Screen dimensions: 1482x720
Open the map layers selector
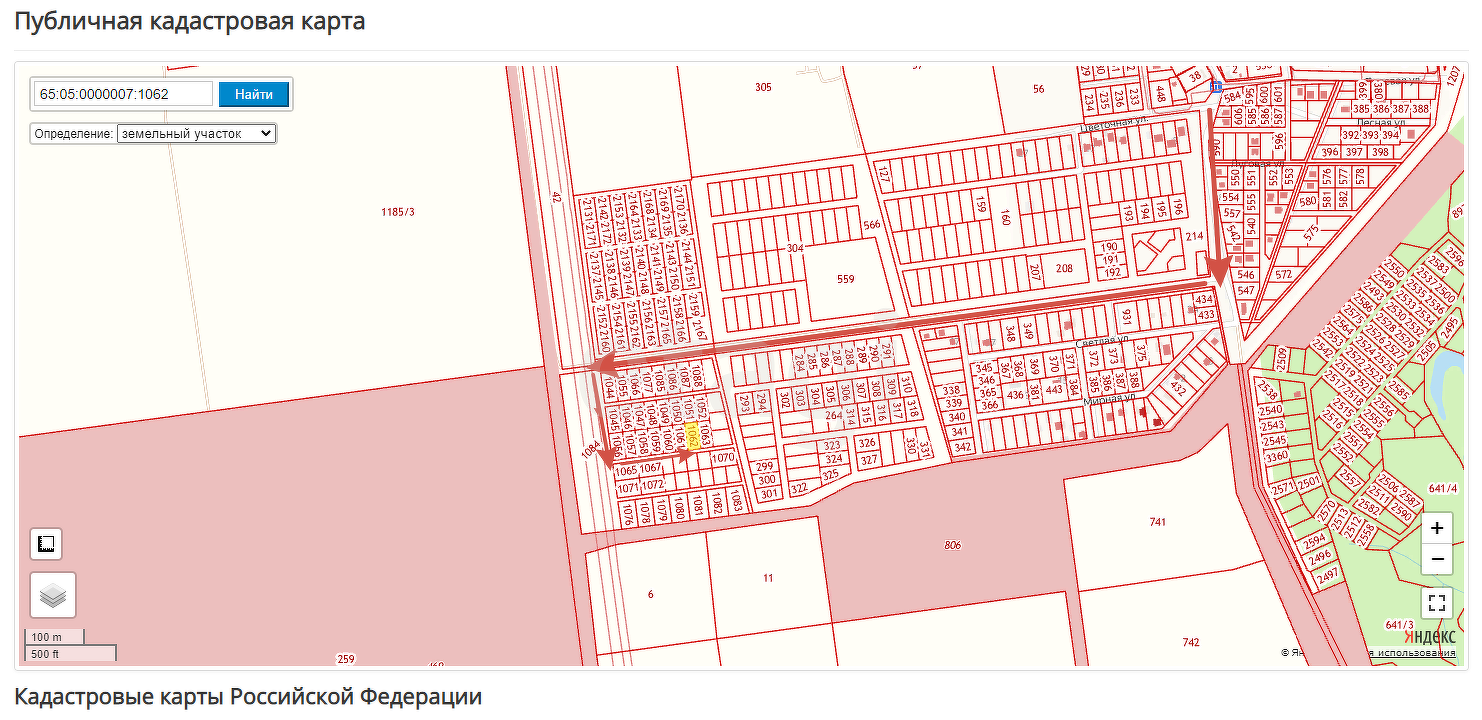pyautogui.click(x=53, y=596)
